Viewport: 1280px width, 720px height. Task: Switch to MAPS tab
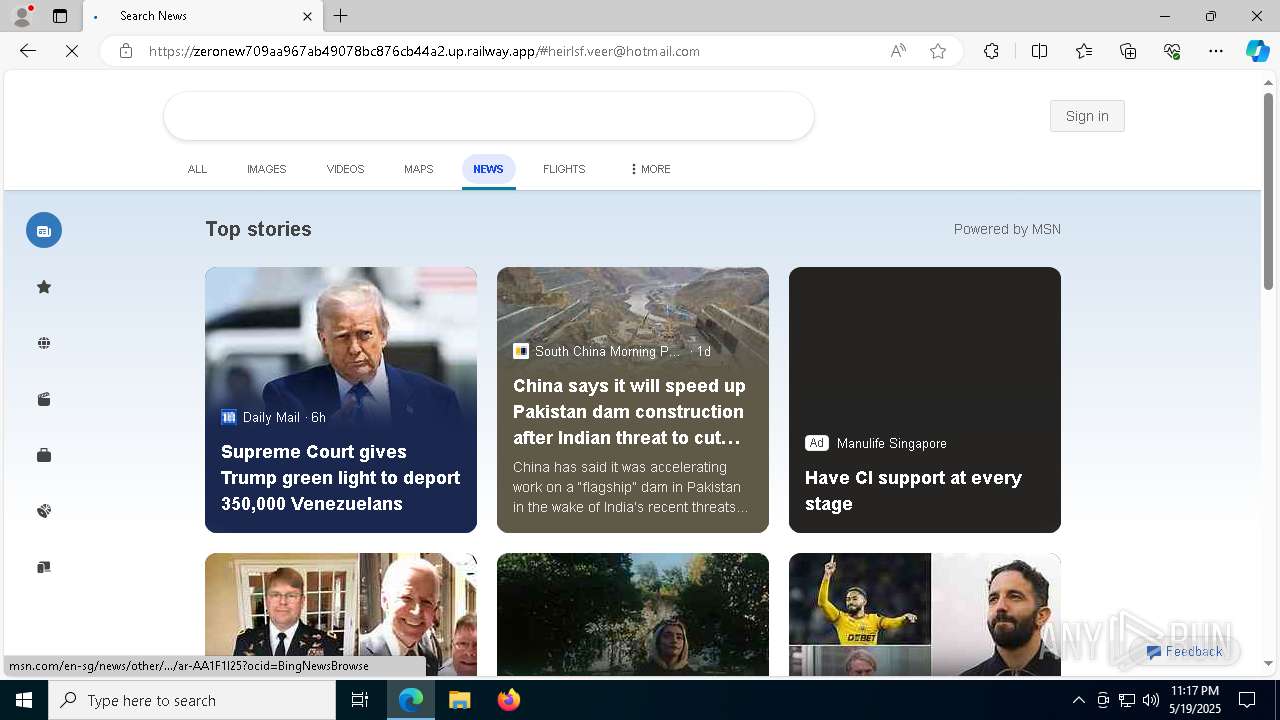pos(418,169)
